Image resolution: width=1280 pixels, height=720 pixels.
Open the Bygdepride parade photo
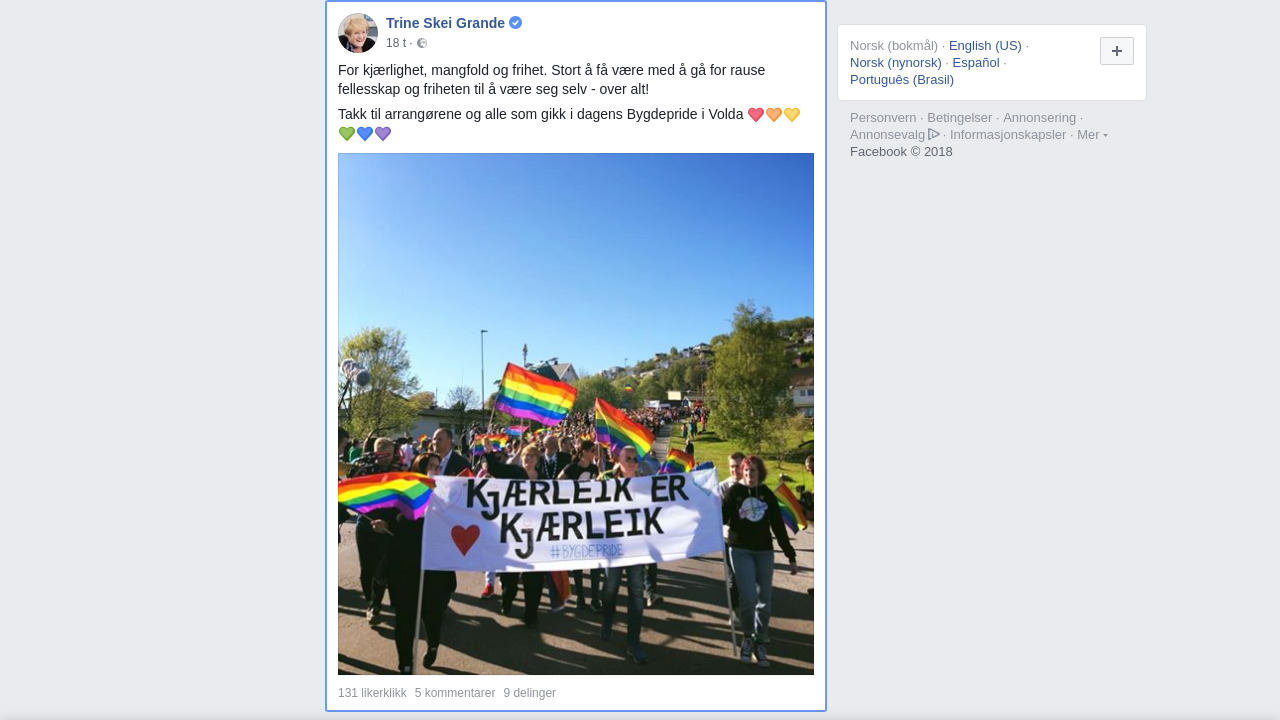tap(576, 414)
